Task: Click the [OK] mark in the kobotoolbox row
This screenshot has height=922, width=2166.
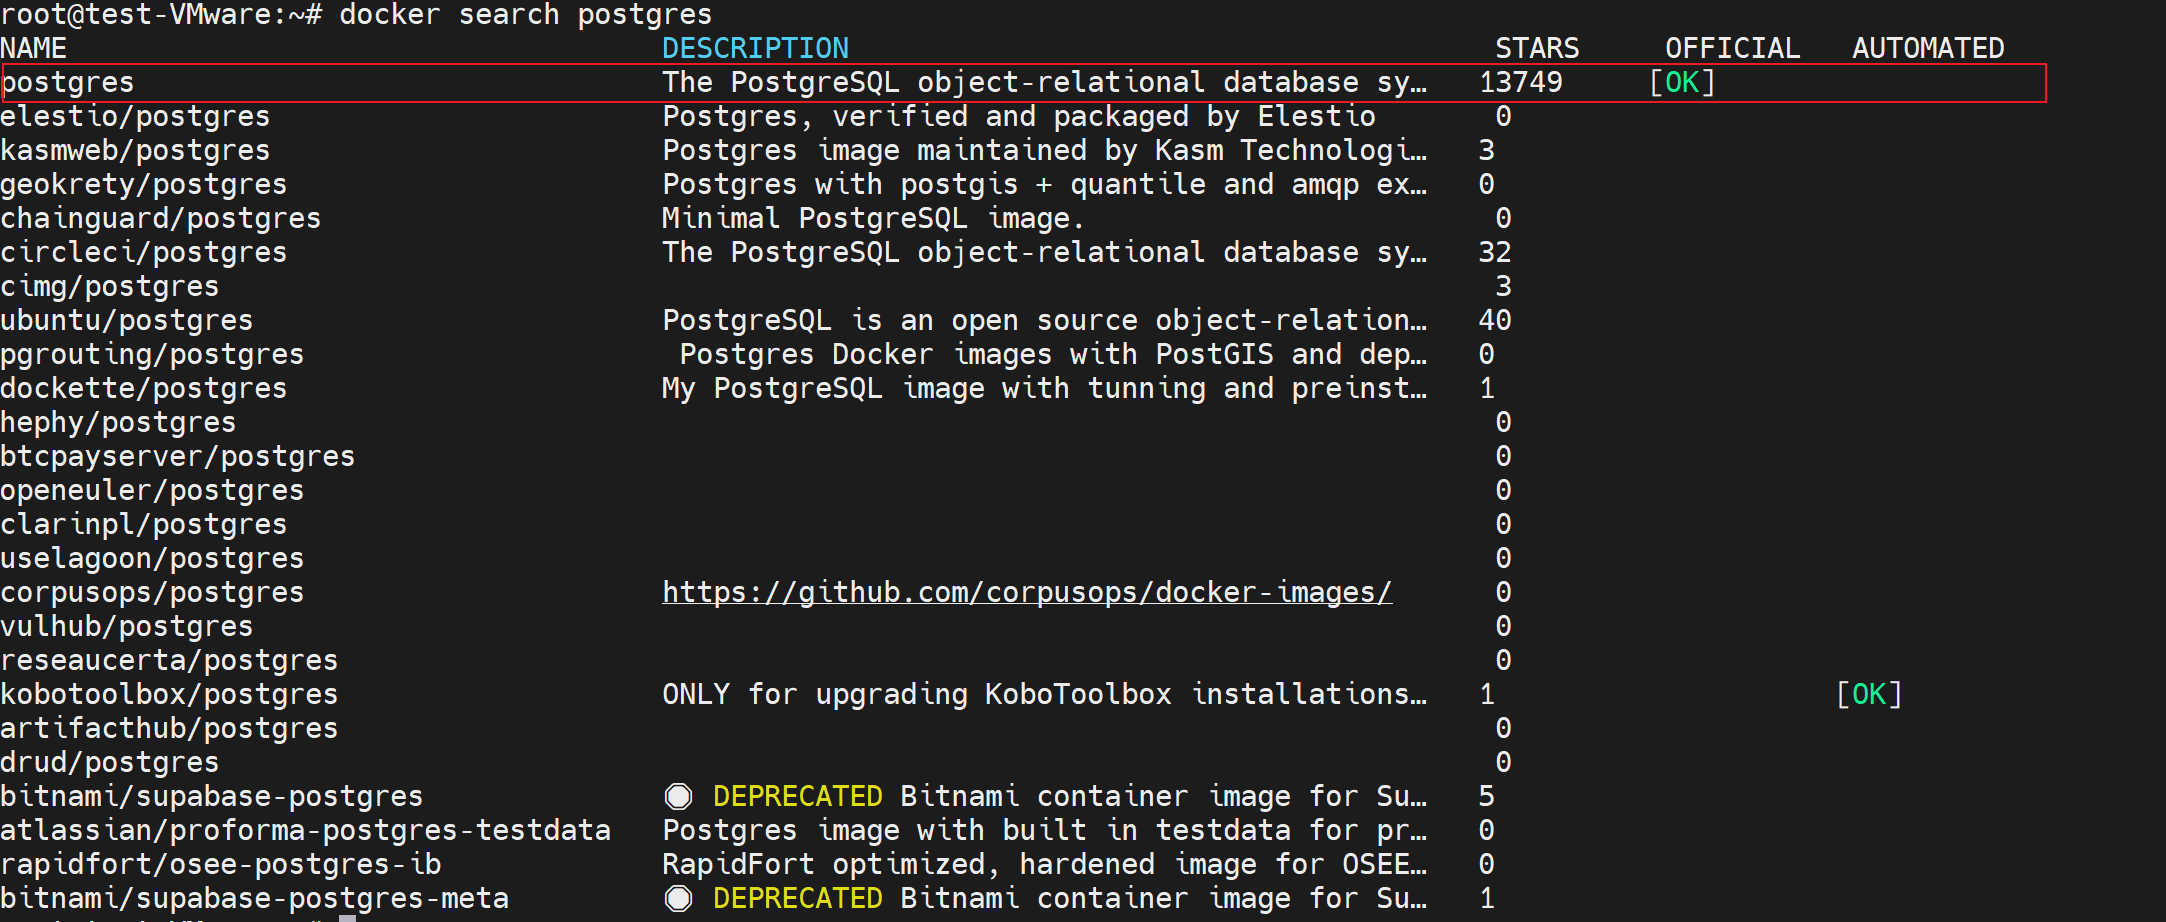Action: [1869, 694]
